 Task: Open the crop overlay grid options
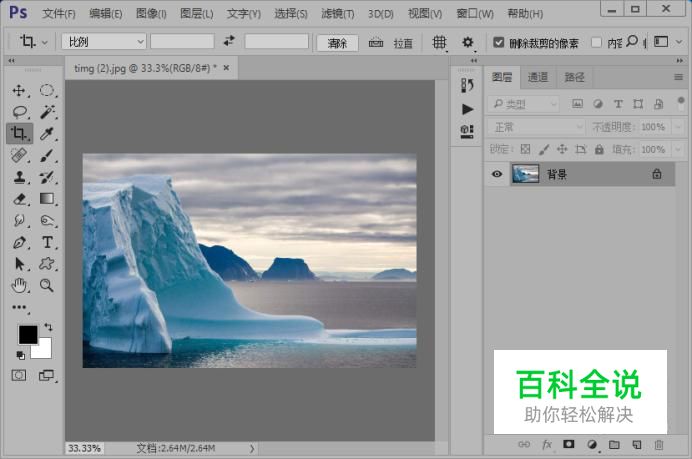[x=439, y=43]
